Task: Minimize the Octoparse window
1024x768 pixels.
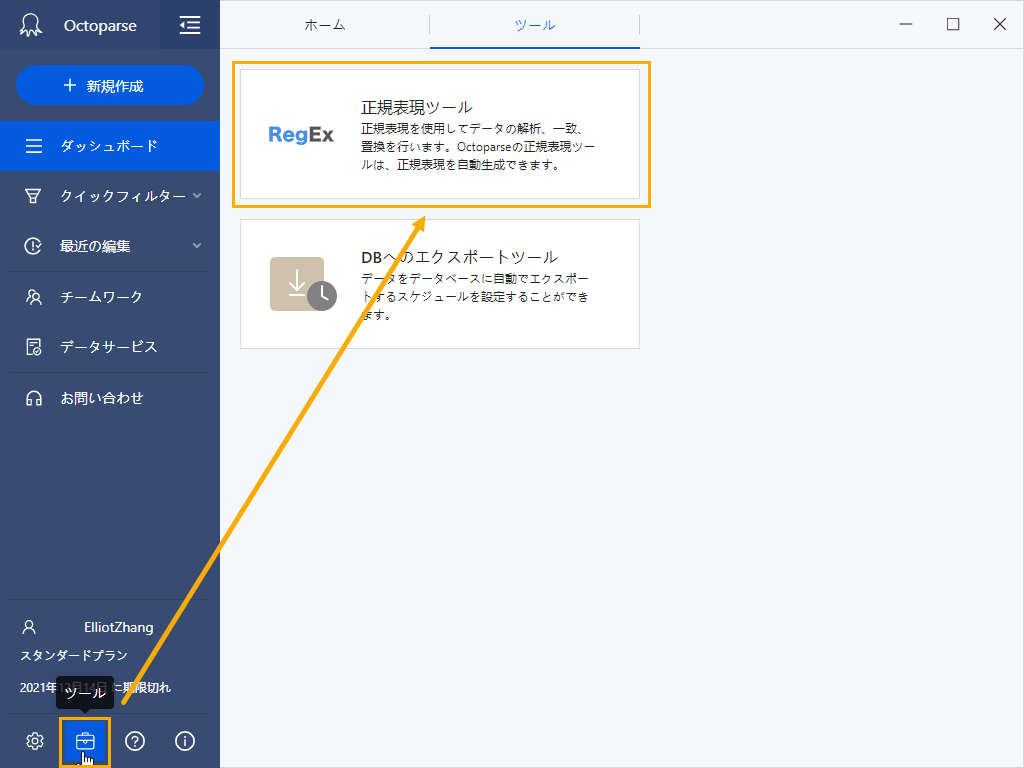Action: tap(906, 24)
